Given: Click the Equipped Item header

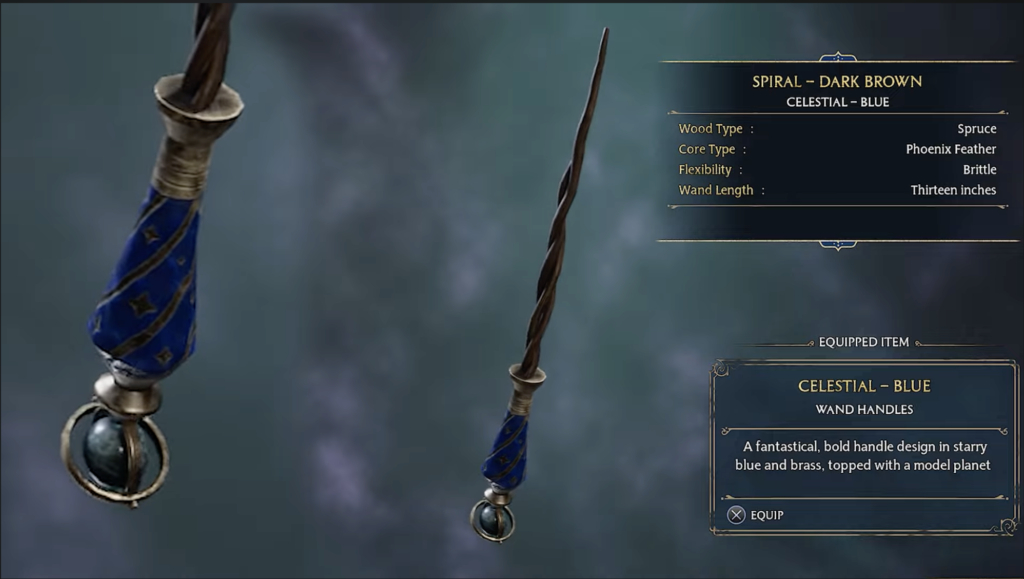Looking at the screenshot, I should point(863,342).
